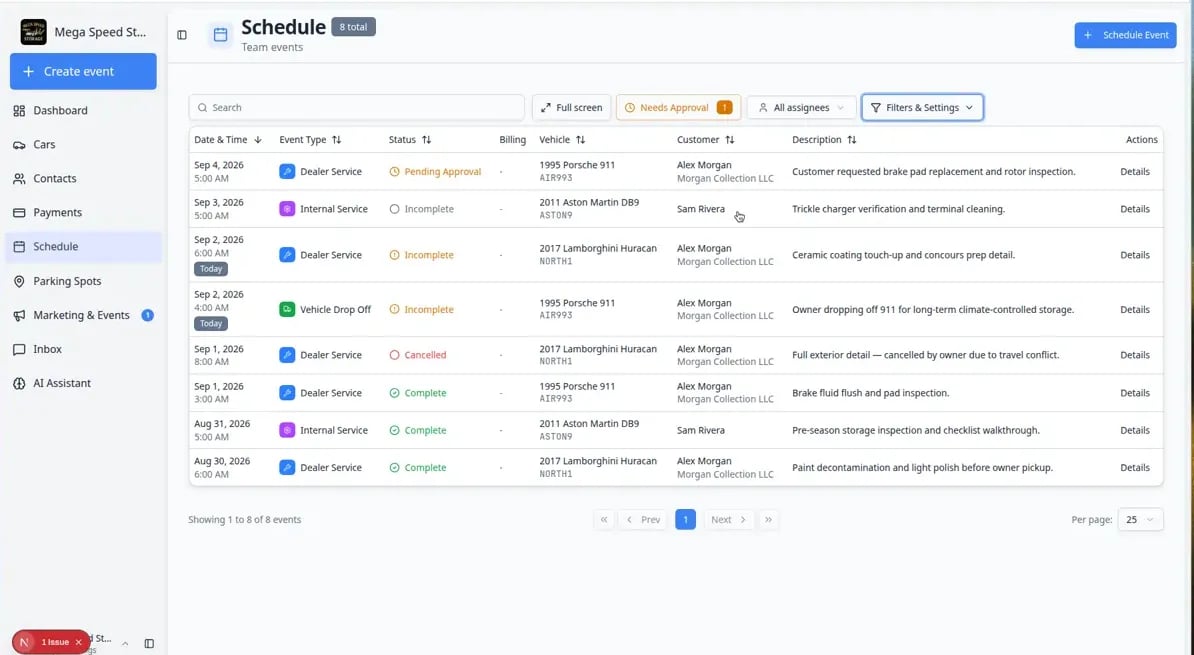This screenshot has height=655, width=1194.
Task: Dismiss the 1 Issue badge with X
Action: (x=78, y=642)
